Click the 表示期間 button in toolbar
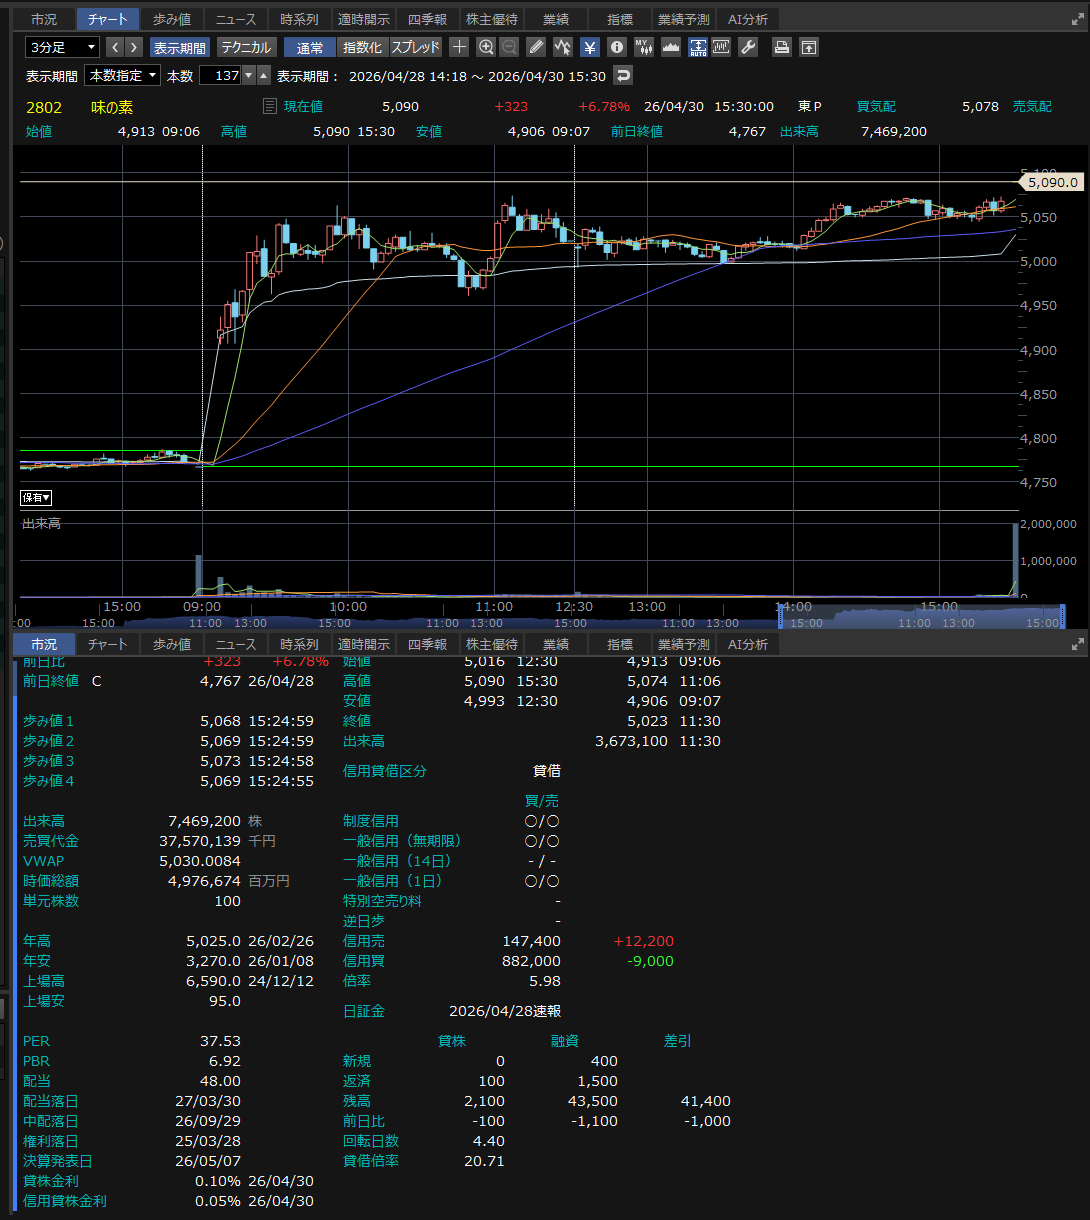The height and width of the screenshot is (1220, 1090). point(179,47)
